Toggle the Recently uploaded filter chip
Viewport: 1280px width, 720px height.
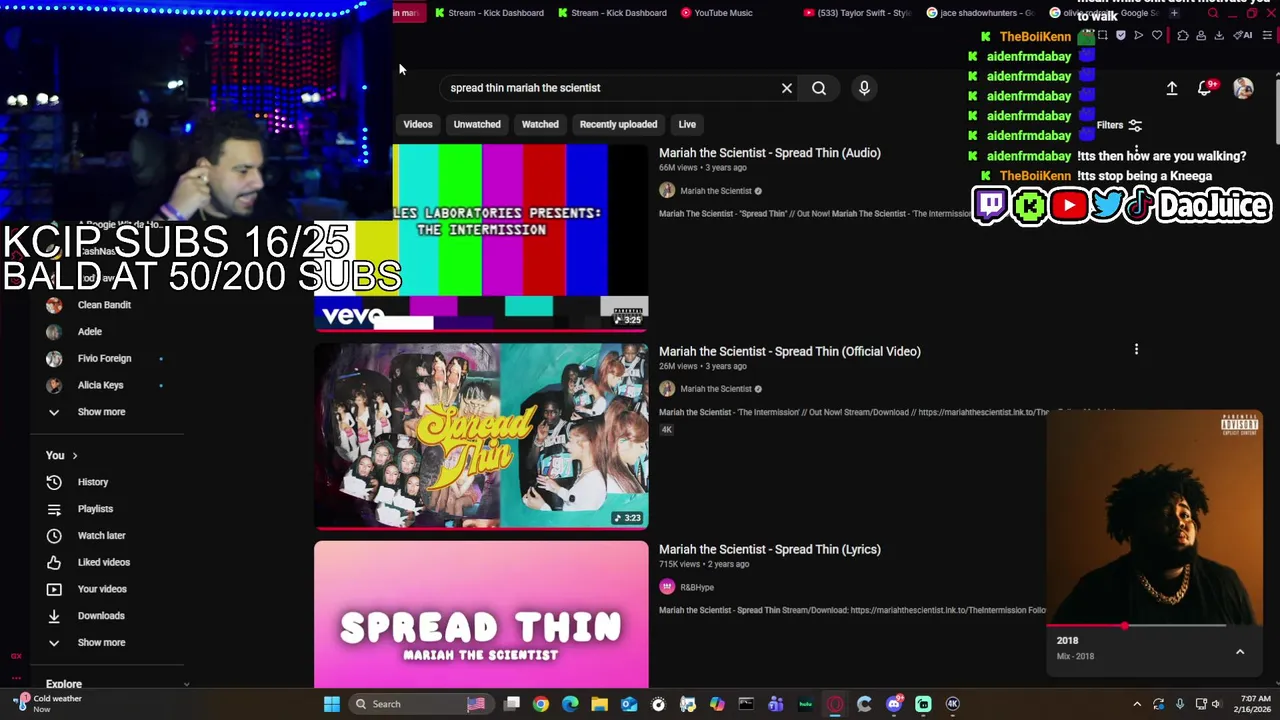pyautogui.click(x=618, y=124)
